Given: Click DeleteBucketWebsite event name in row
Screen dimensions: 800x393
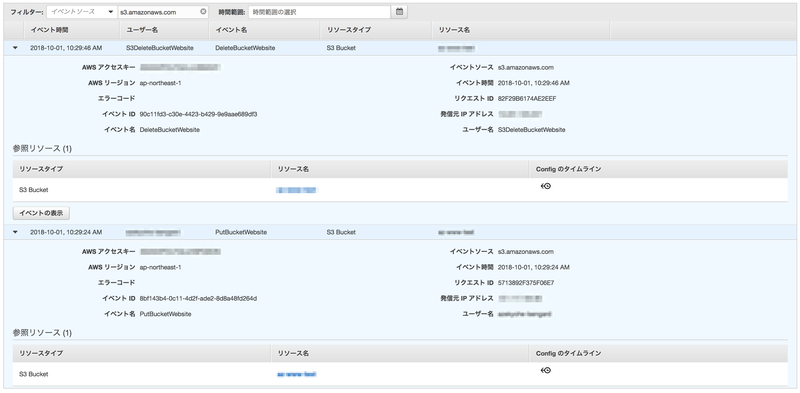Looking at the screenshot, I should pyautogui.click(x=245, y=48).
